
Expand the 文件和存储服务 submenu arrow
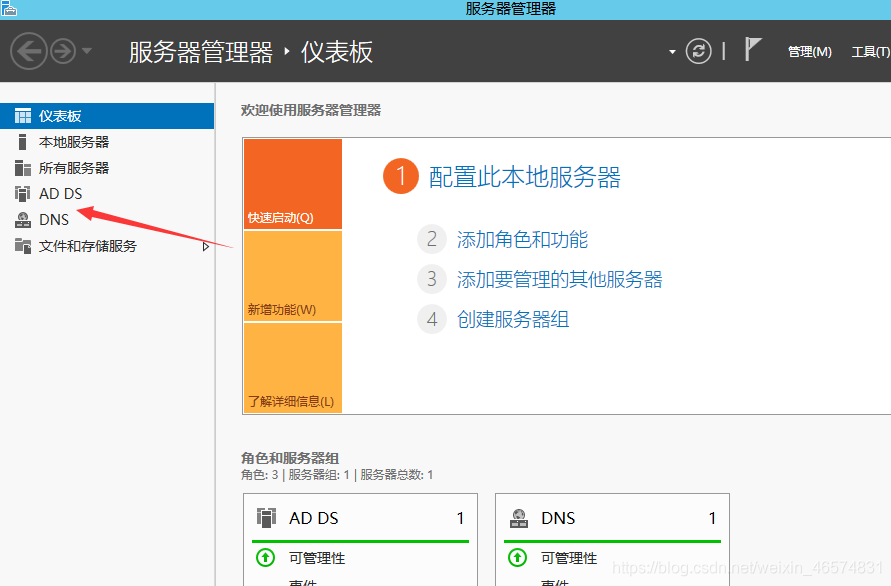coord(206,247)
